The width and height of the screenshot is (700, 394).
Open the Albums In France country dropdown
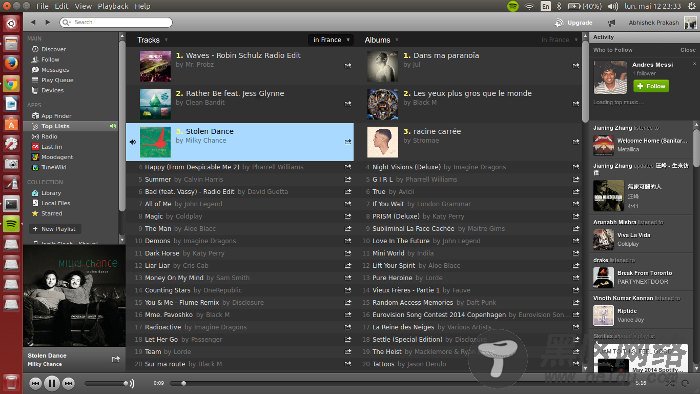559,40
